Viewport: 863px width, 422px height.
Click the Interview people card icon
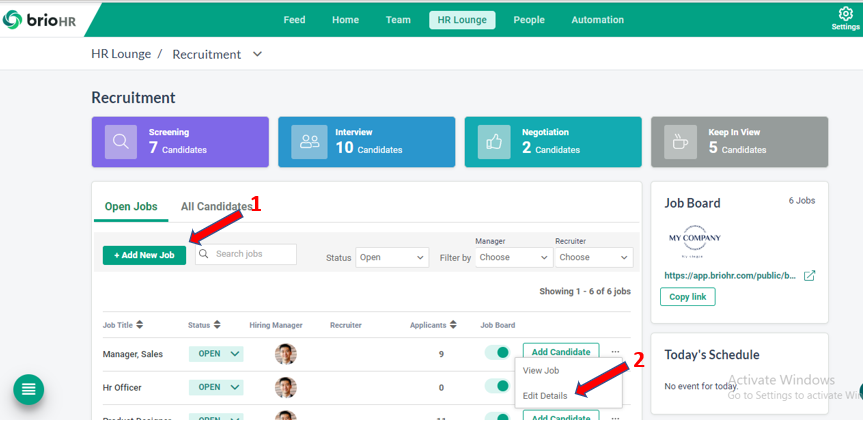tap(309, 141)
